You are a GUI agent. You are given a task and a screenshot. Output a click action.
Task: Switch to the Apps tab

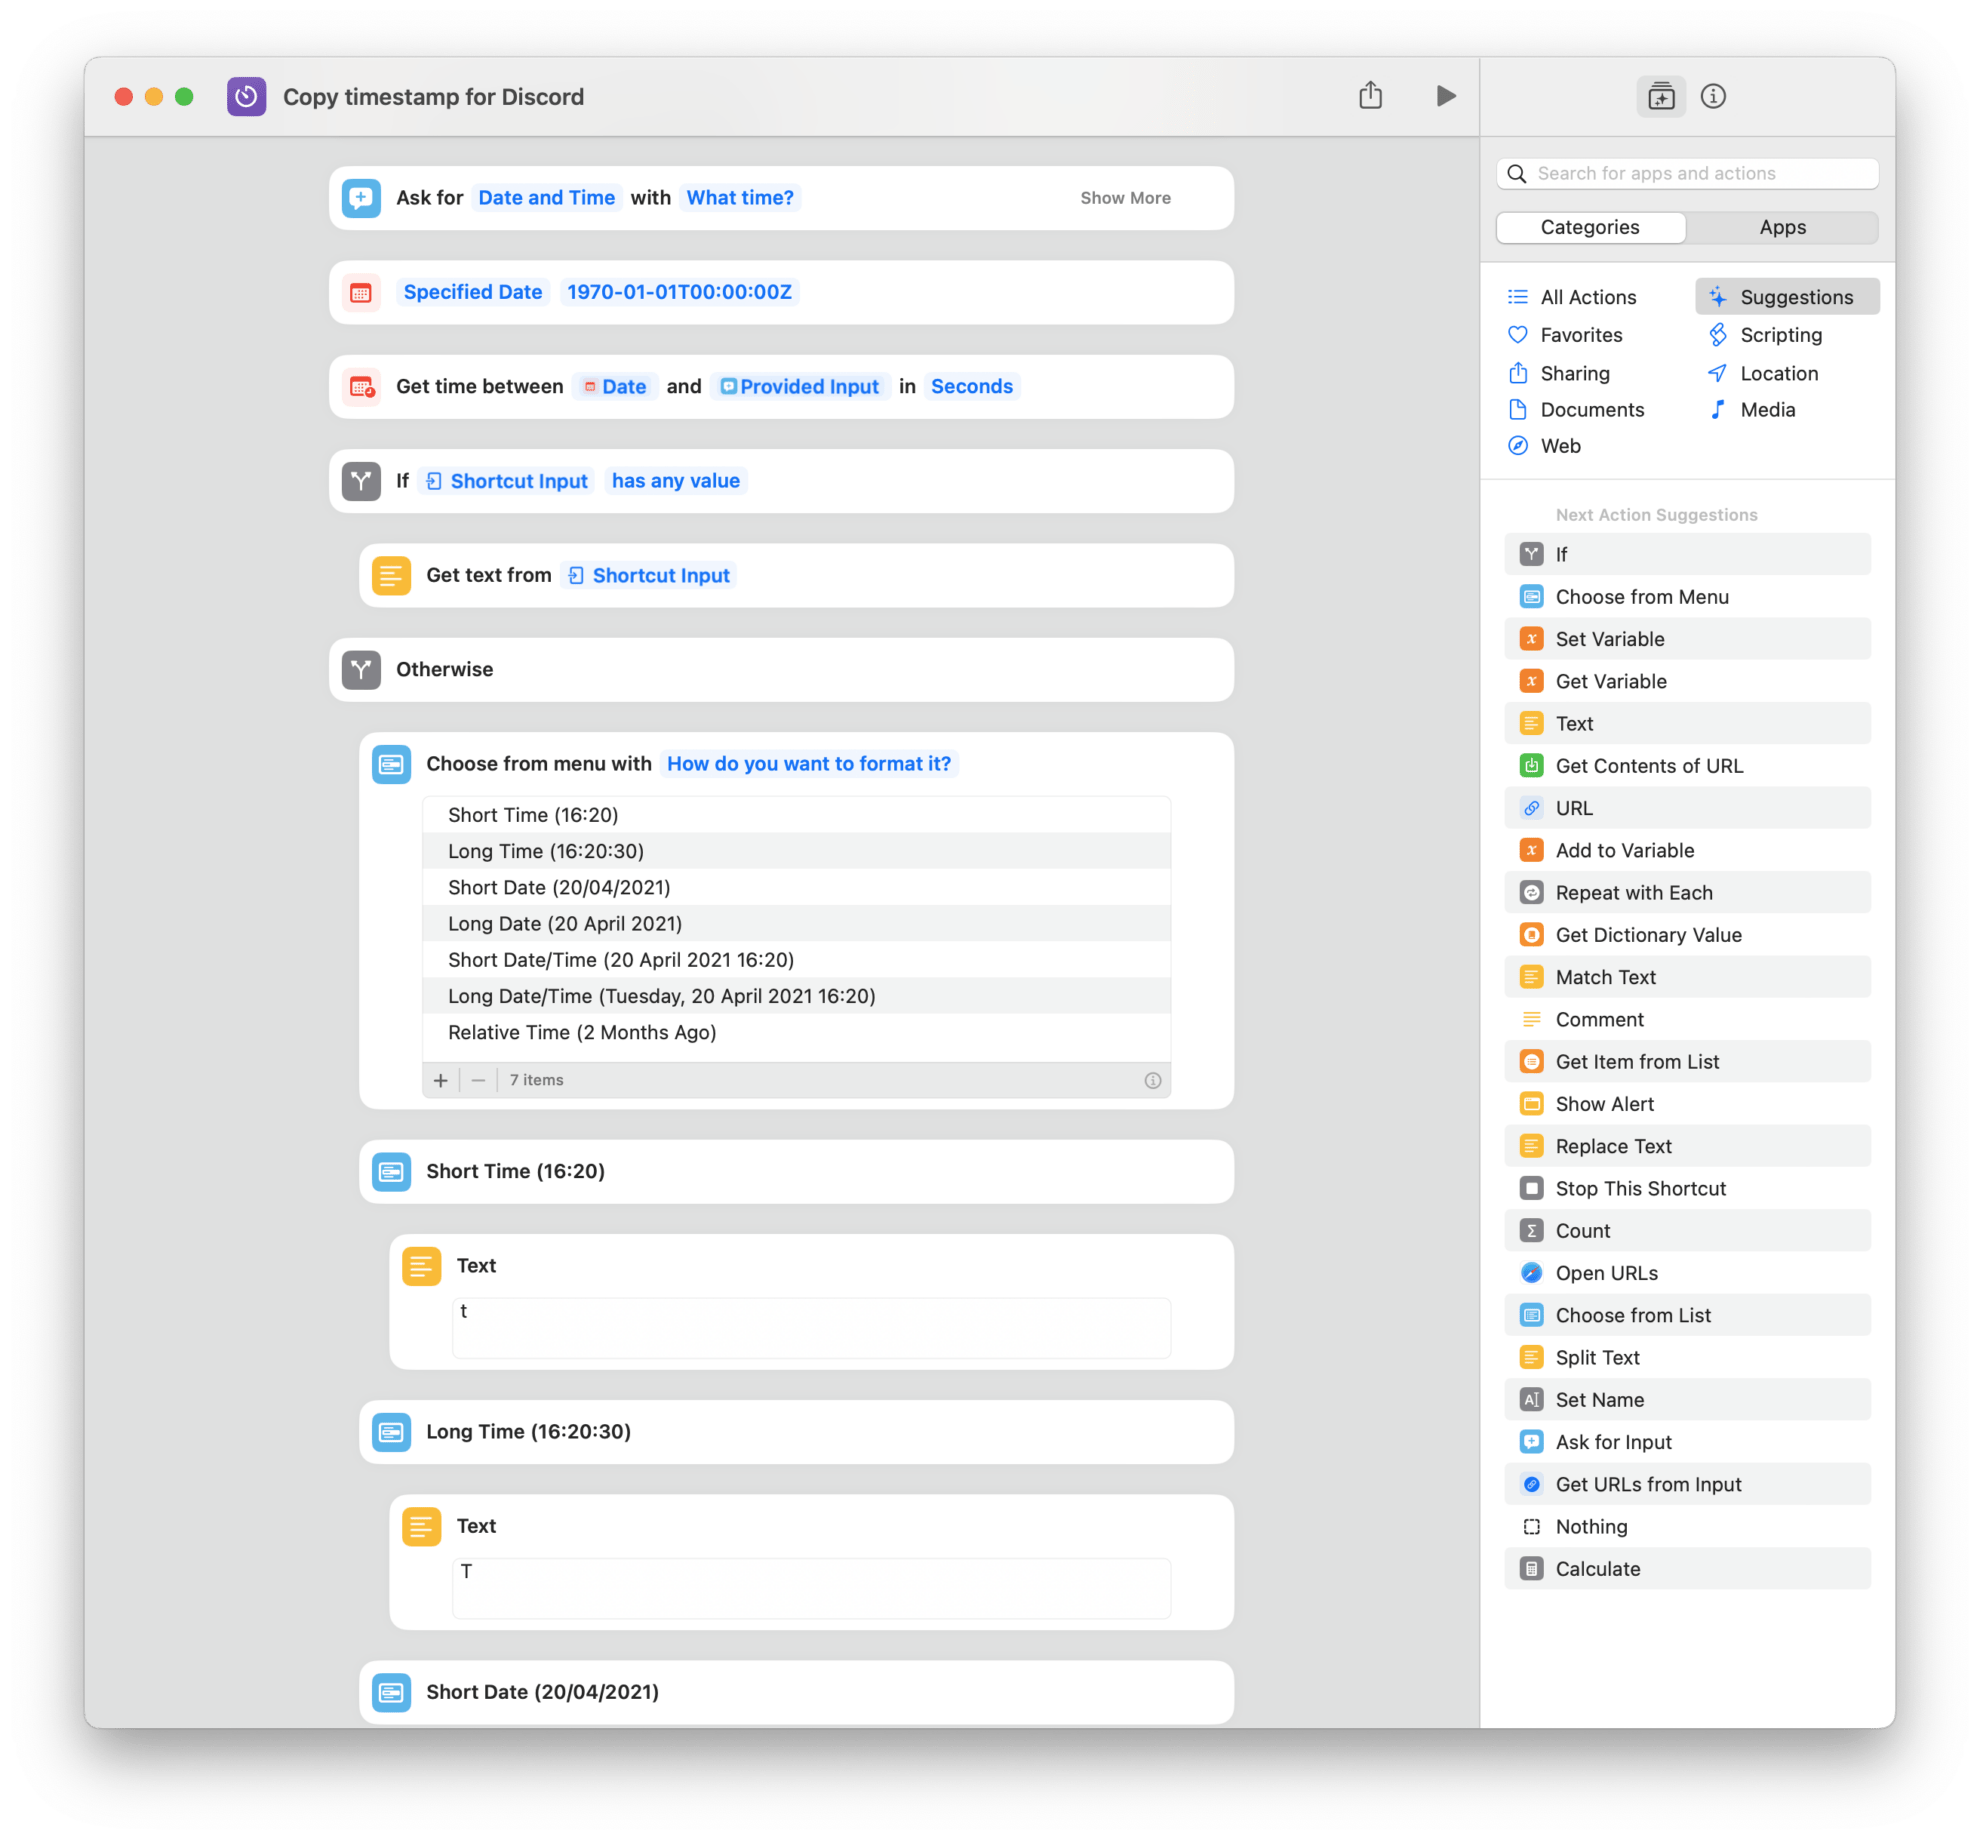click(x=1782, y=227)
